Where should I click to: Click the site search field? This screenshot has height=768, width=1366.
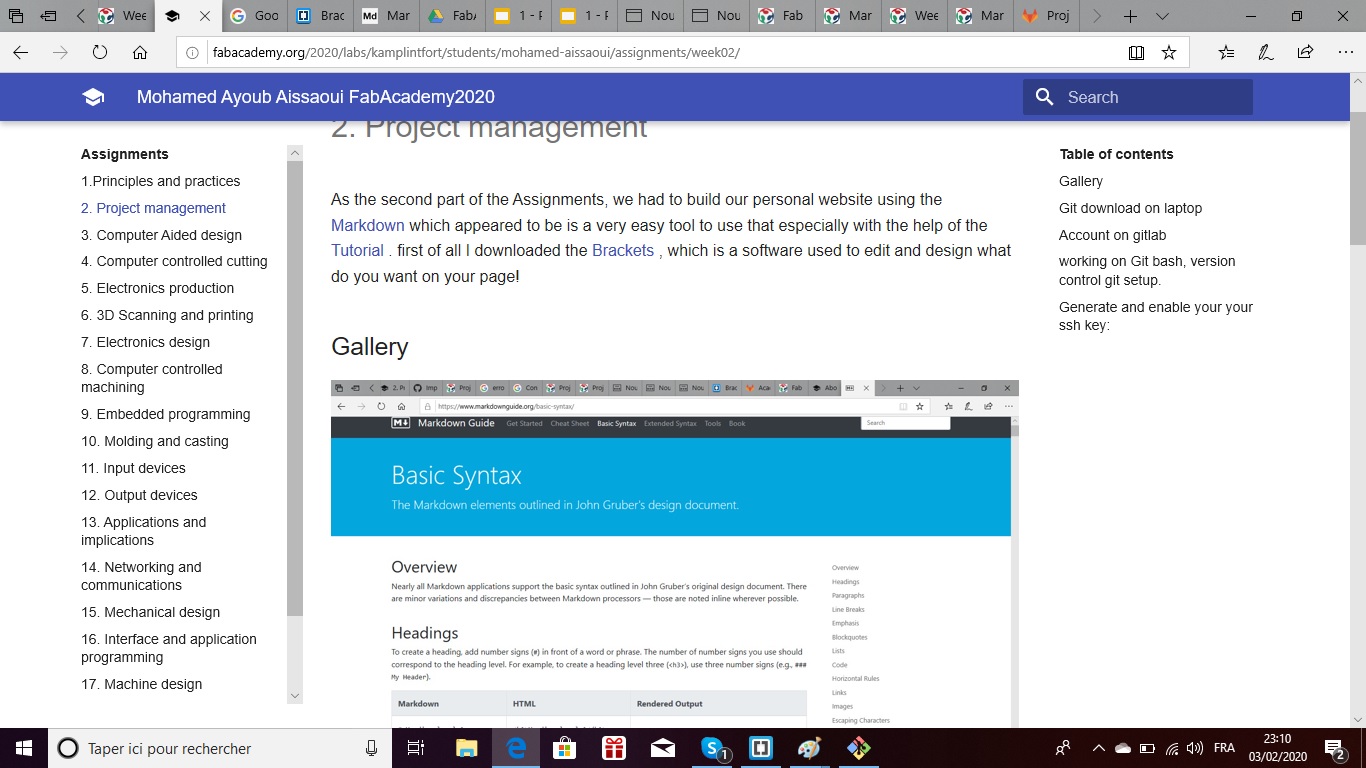(1138, 97)
